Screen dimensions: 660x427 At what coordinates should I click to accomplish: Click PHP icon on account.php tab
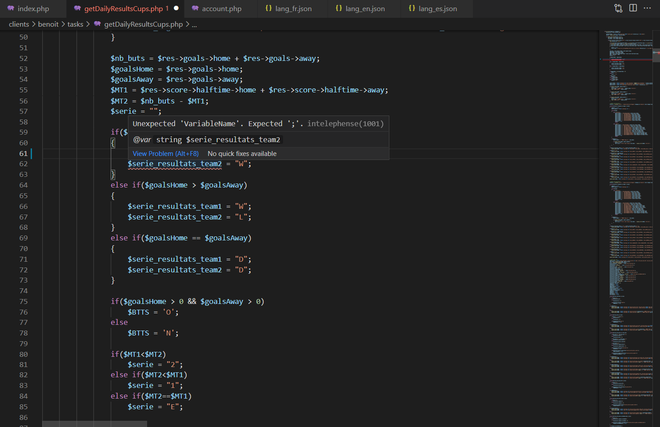coord(196,8)
